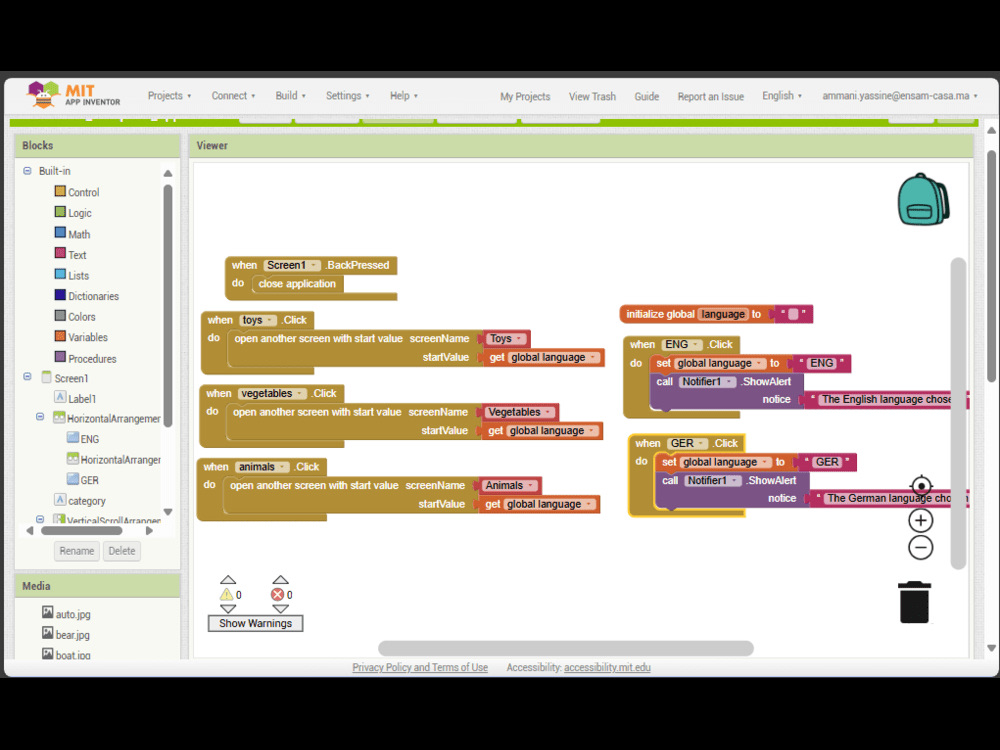Screen dimensions: 1000x750
Task: Collapse the Built-in tree node
Action: click(27, 171)
